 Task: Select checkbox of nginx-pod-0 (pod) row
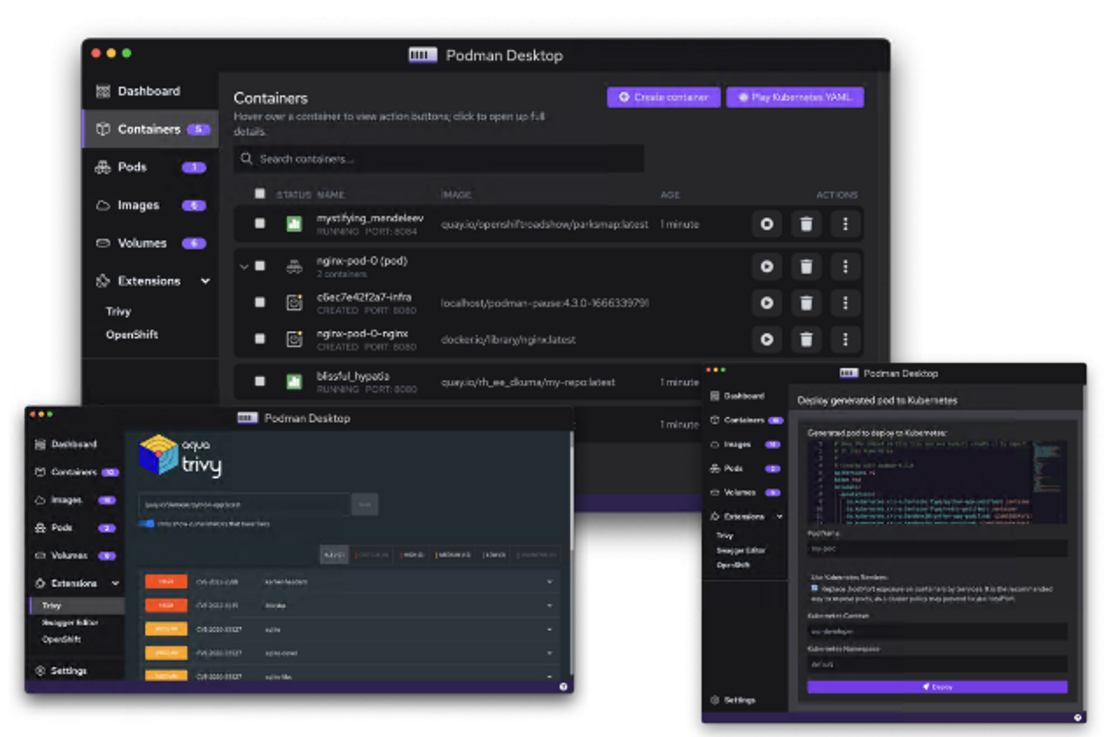(x=260, y=266)
